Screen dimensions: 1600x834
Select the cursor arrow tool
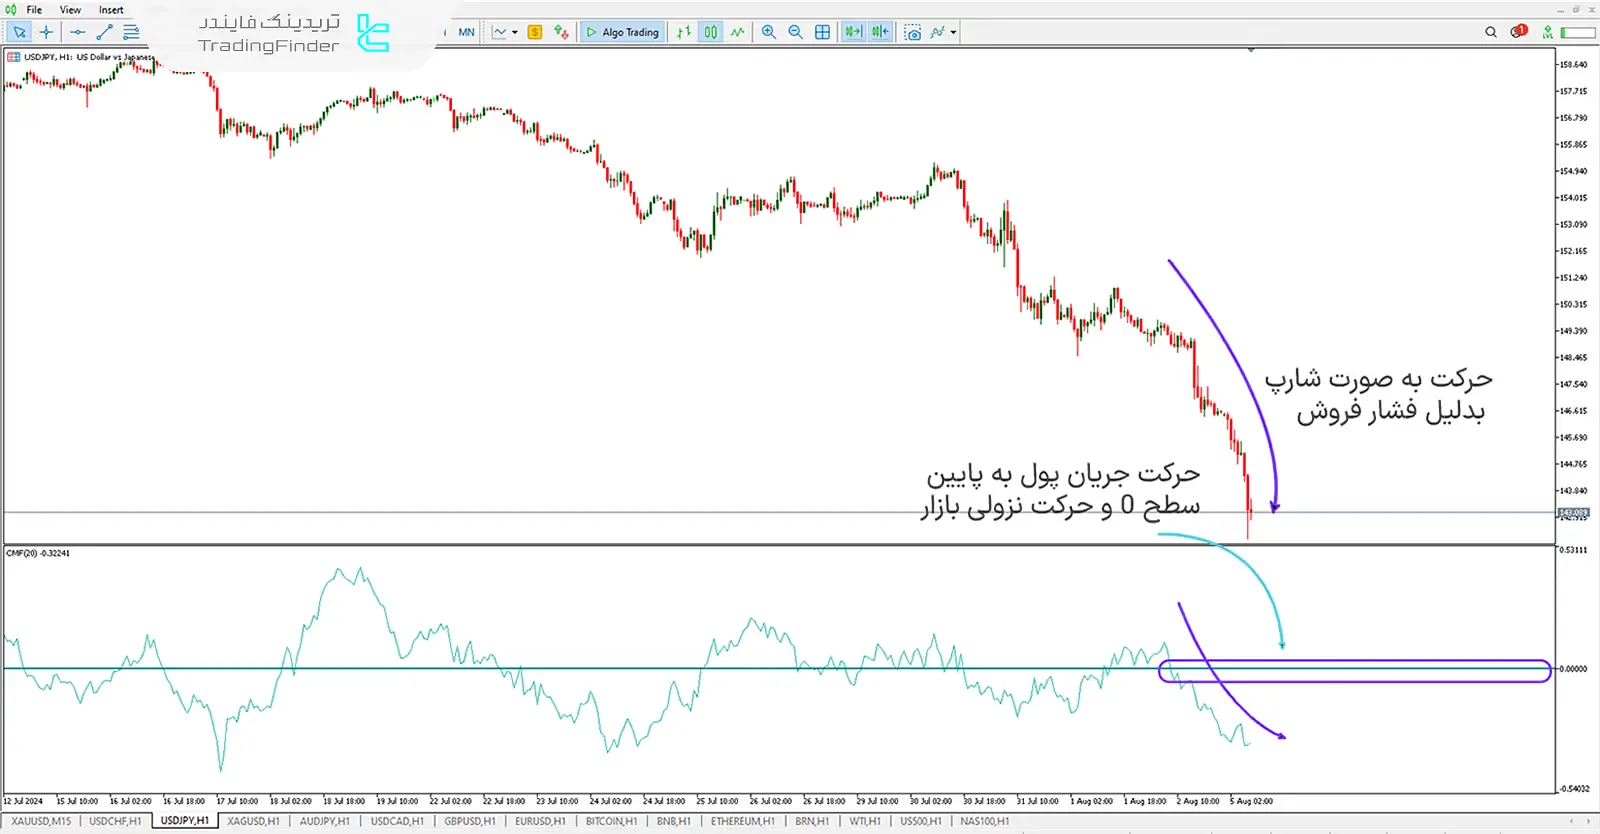[x=19, y=32]
